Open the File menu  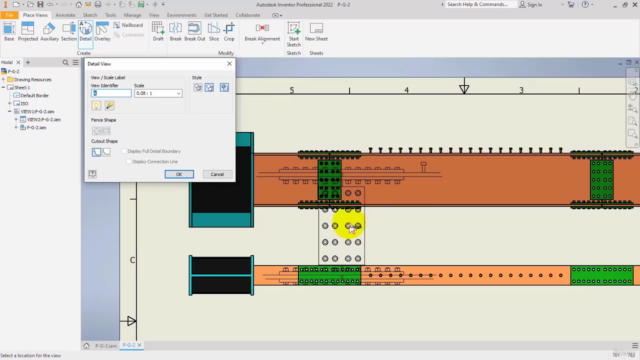click(9, 15)
